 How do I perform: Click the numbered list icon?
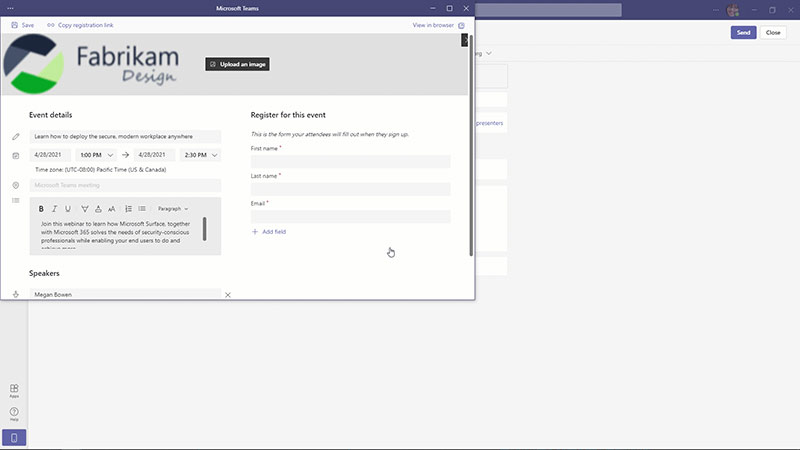click(129, 209)
